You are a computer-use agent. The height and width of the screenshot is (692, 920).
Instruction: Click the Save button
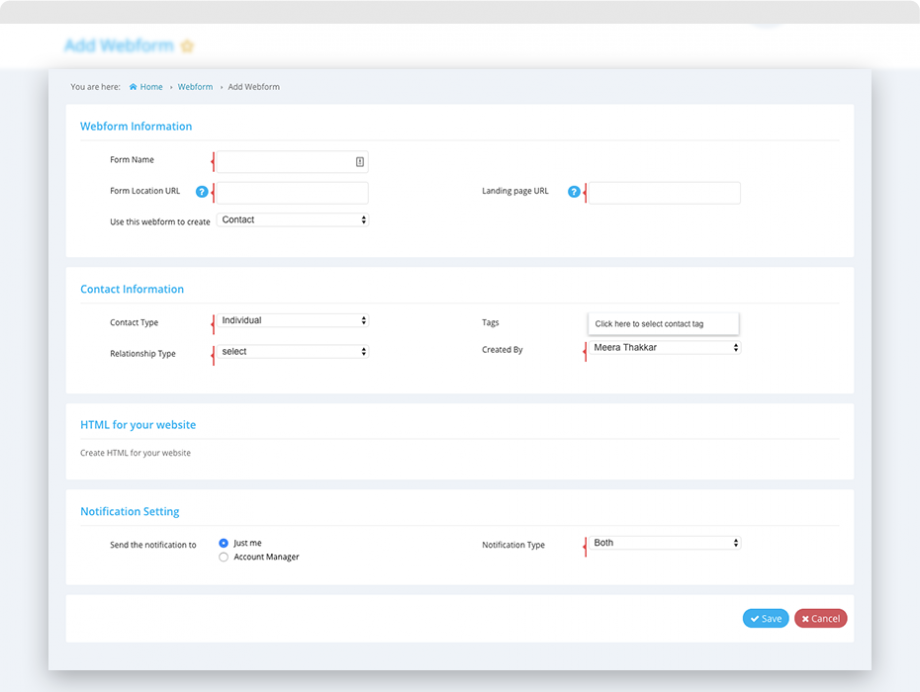[x=765, y=618]
